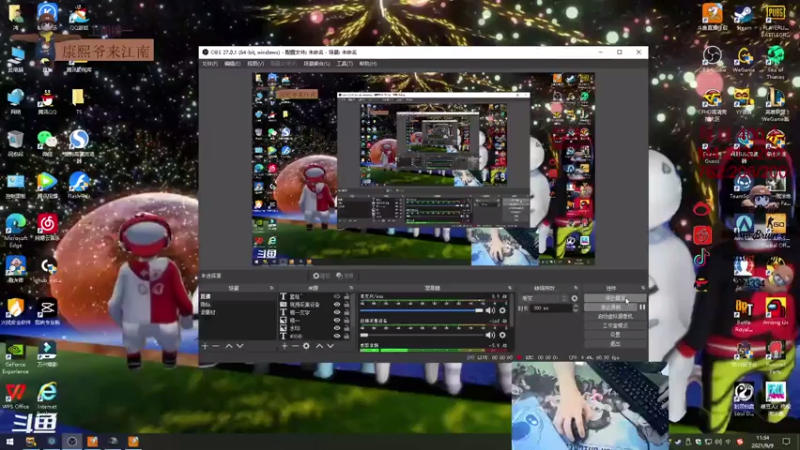800x450 pixels.
Task: Hide the topmost text source via eye icon
Action: [337, 296]
